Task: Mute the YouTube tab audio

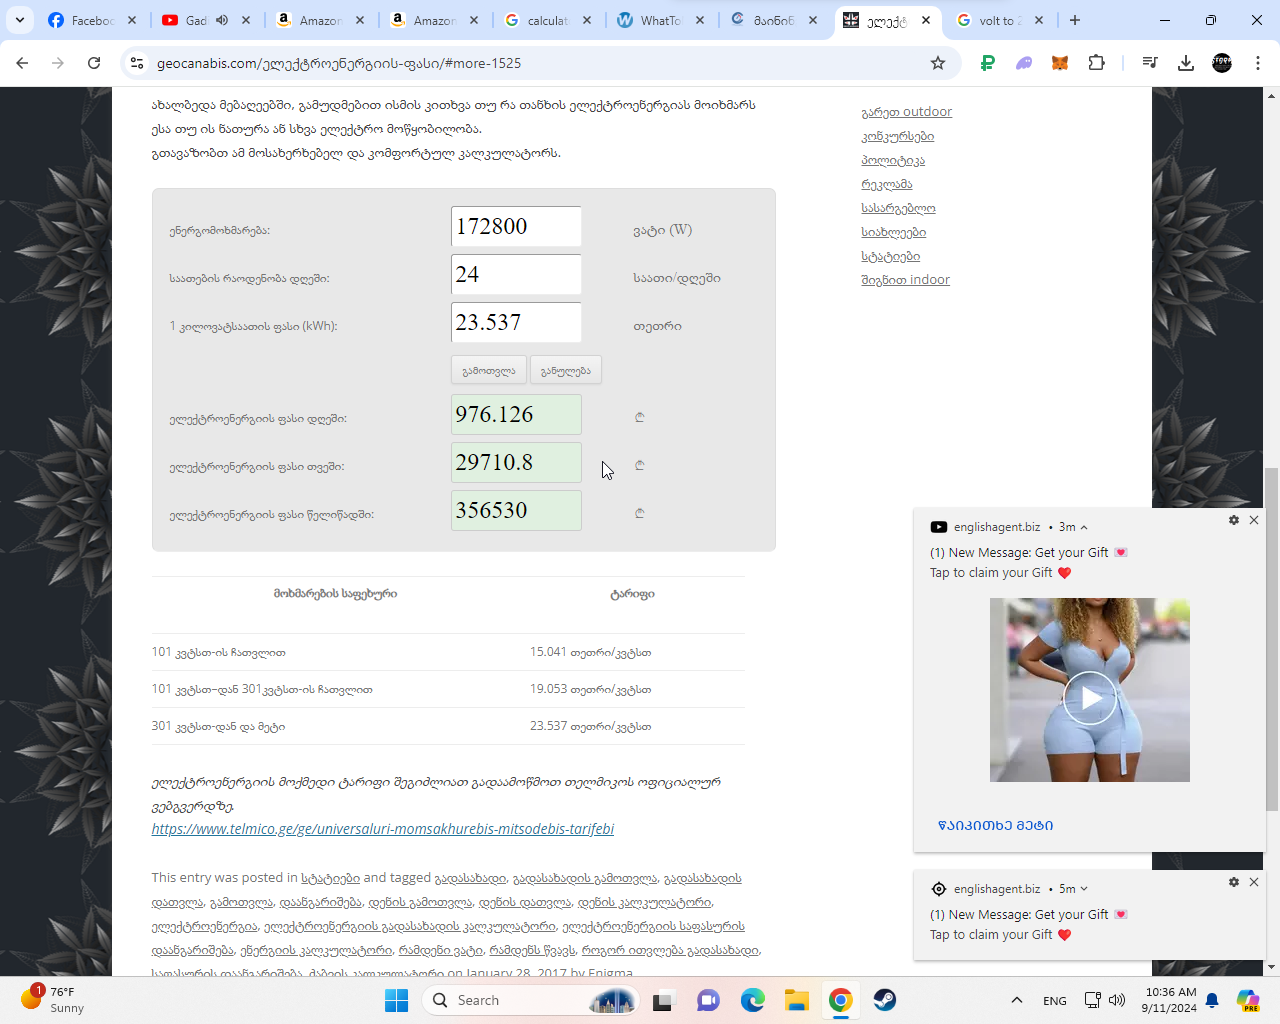Action: point(222,20)
